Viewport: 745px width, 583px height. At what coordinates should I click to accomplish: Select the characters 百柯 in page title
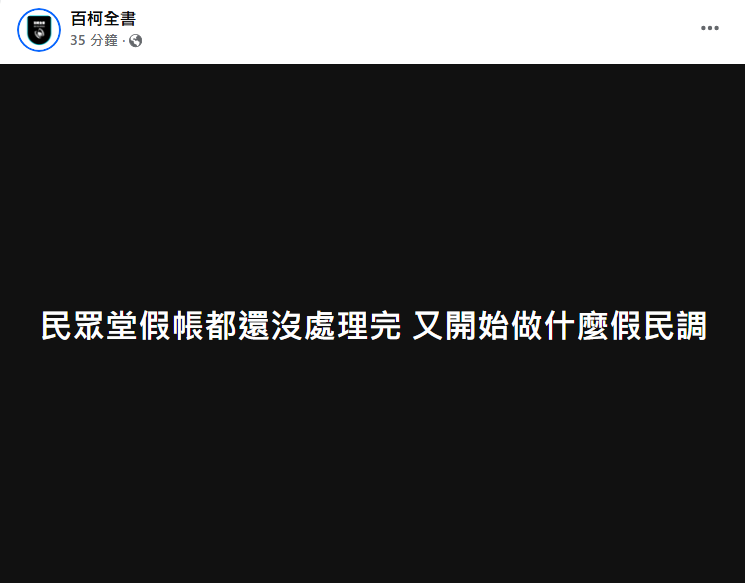[86, 19]
